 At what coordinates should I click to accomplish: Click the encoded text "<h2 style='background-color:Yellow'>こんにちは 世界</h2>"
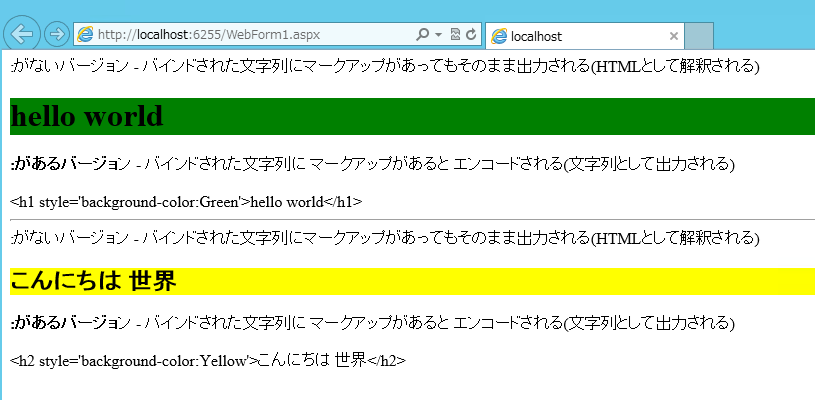point(208,360)
